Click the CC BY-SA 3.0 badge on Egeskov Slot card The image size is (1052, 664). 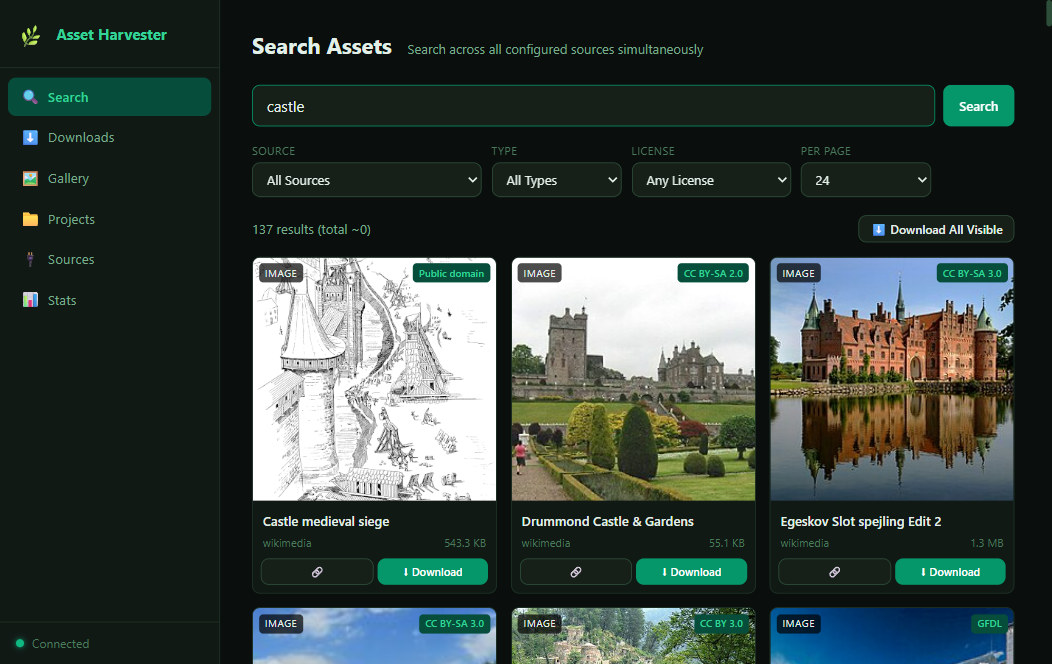point(971,274)
